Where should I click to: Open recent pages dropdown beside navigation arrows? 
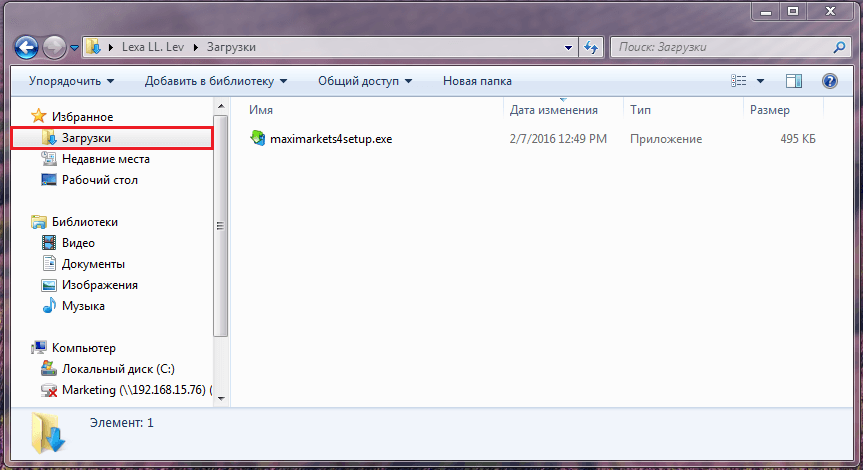74,48
